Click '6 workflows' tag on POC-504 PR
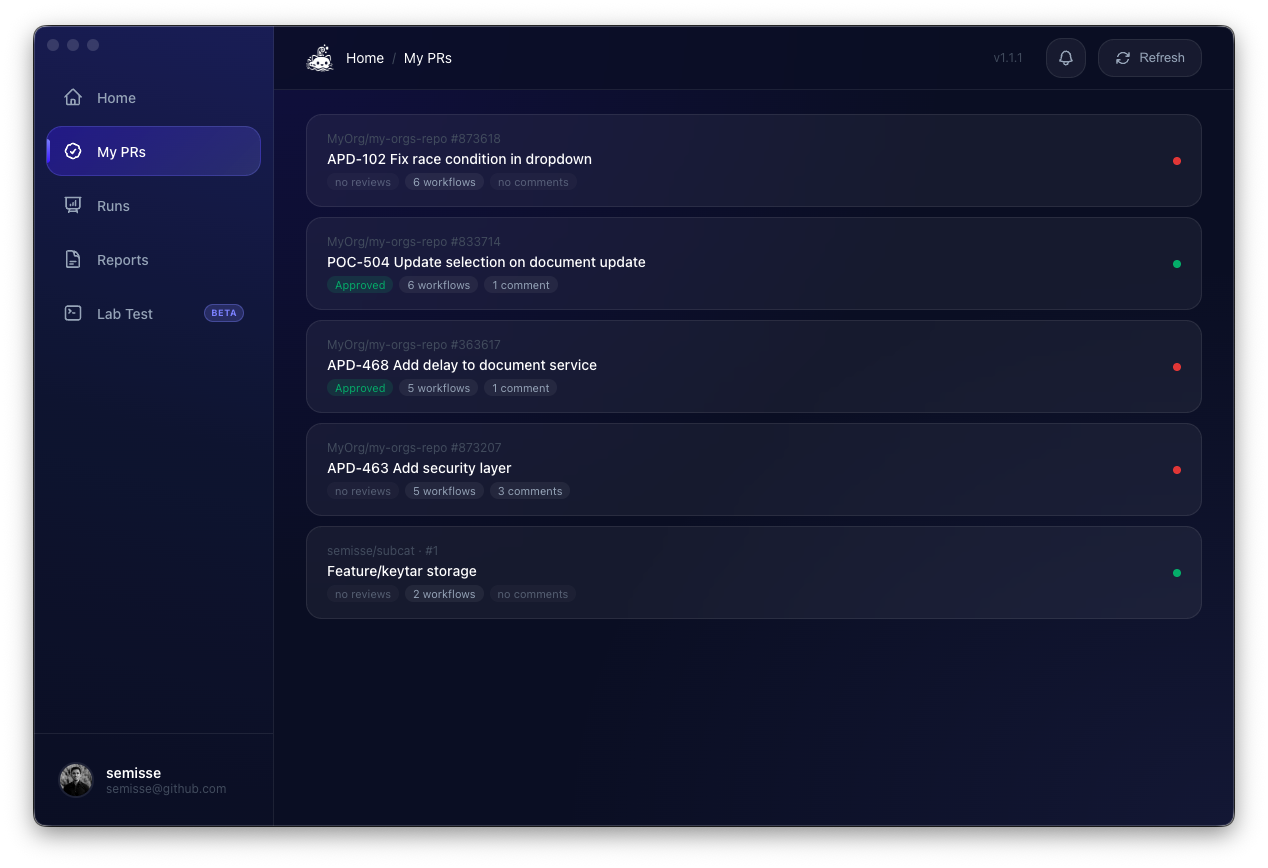The width and height of the screenshot is (1268, 868). (439, 285)
